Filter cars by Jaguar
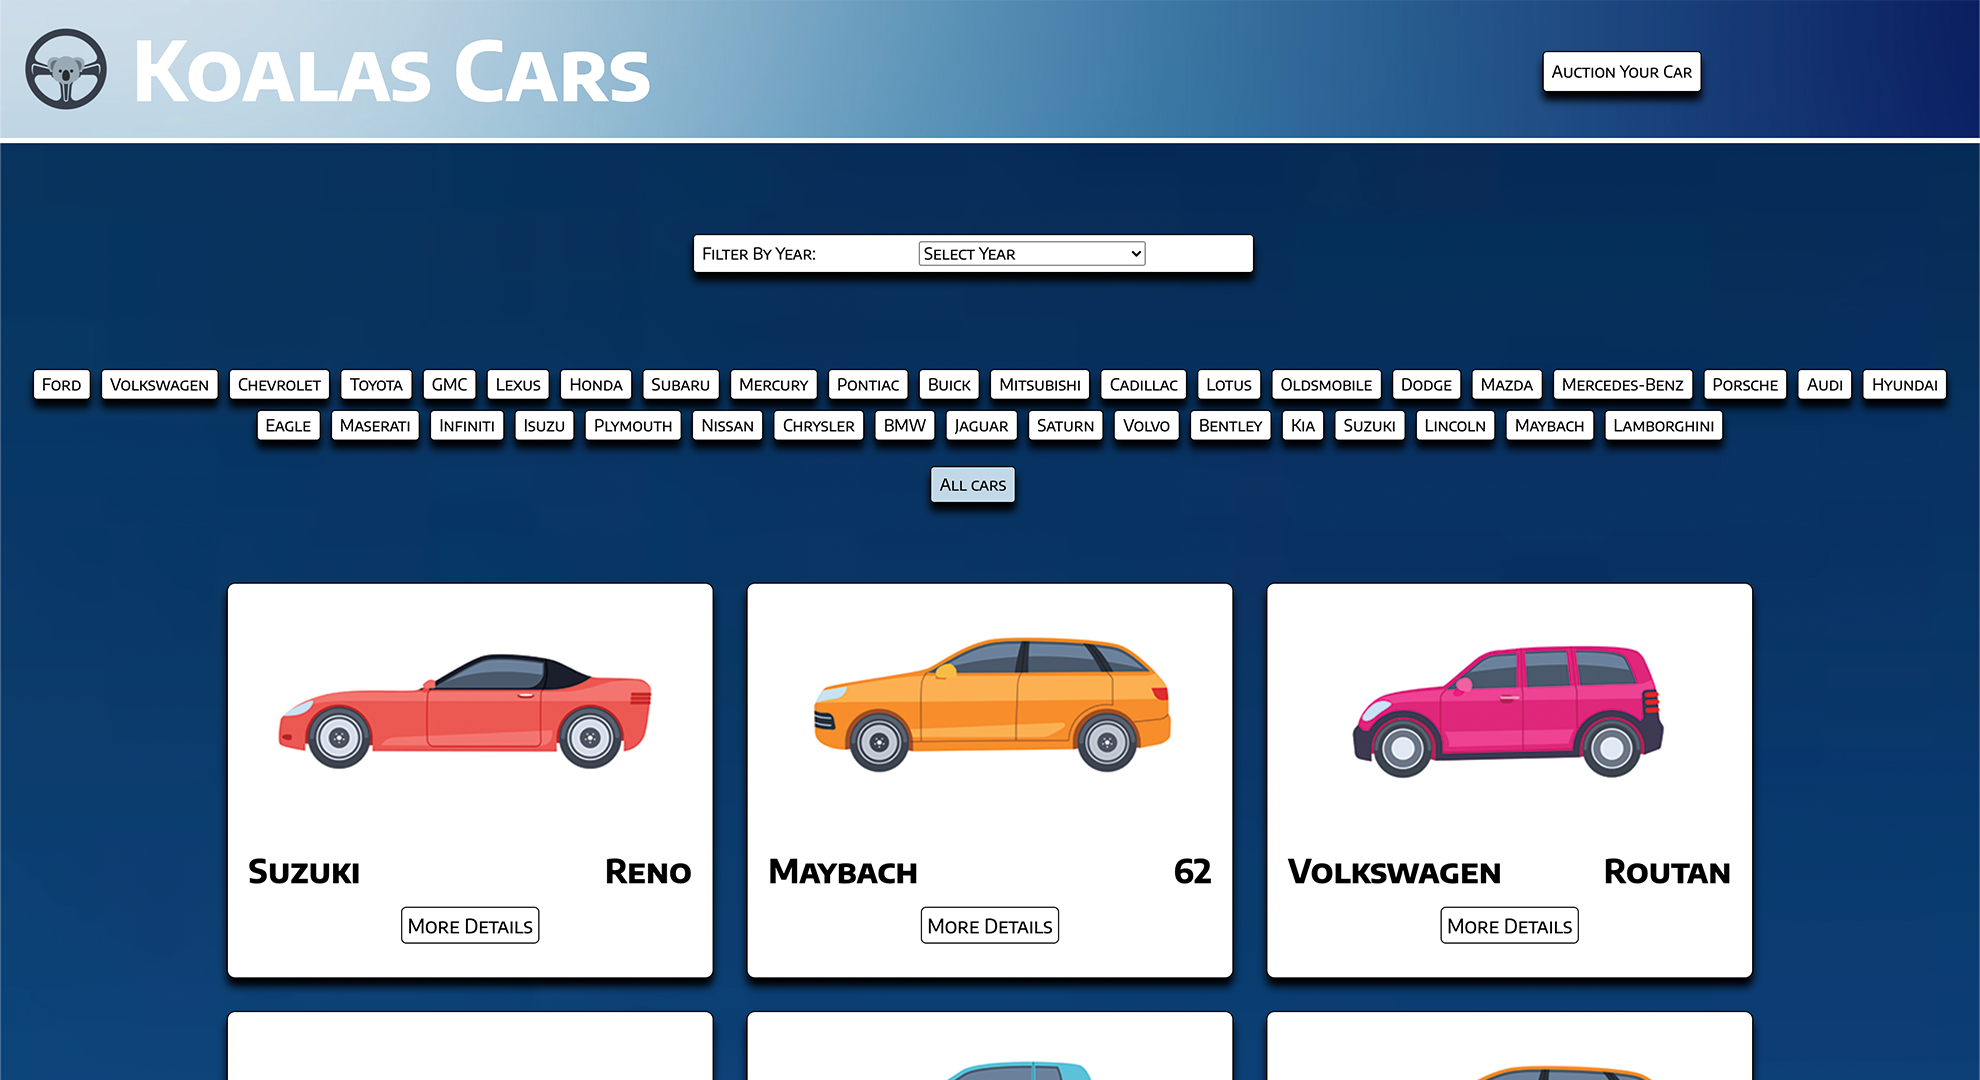1980x1080 pixels. coord(981,426)
